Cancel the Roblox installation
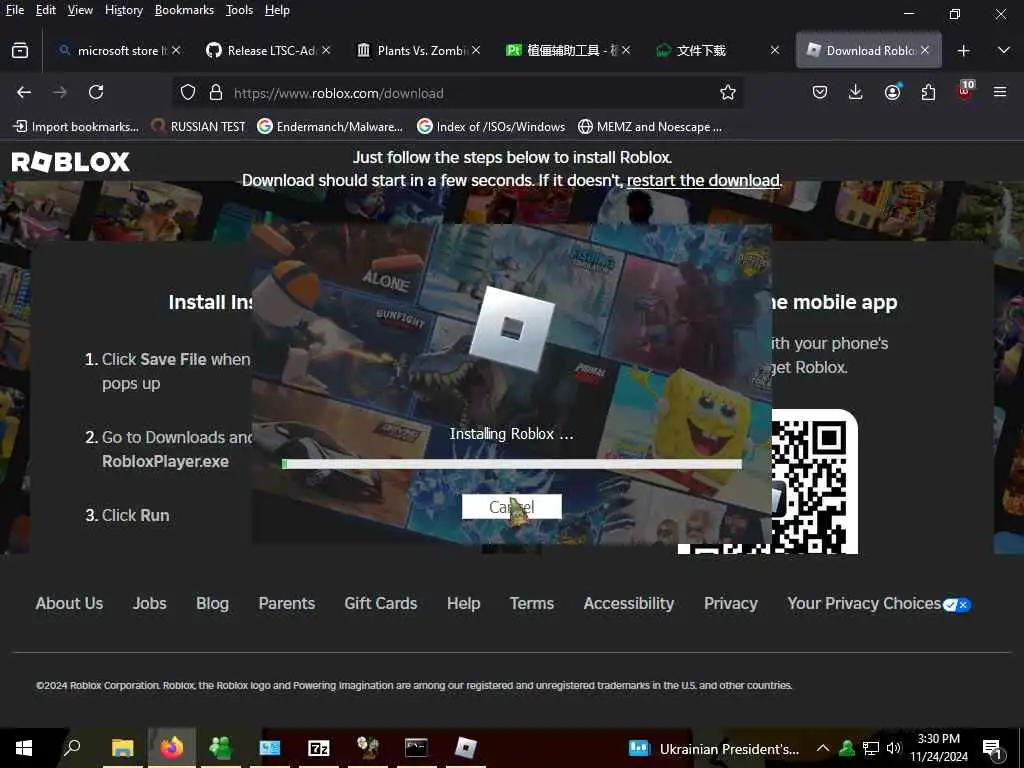1024x768 pixels. 511,507
